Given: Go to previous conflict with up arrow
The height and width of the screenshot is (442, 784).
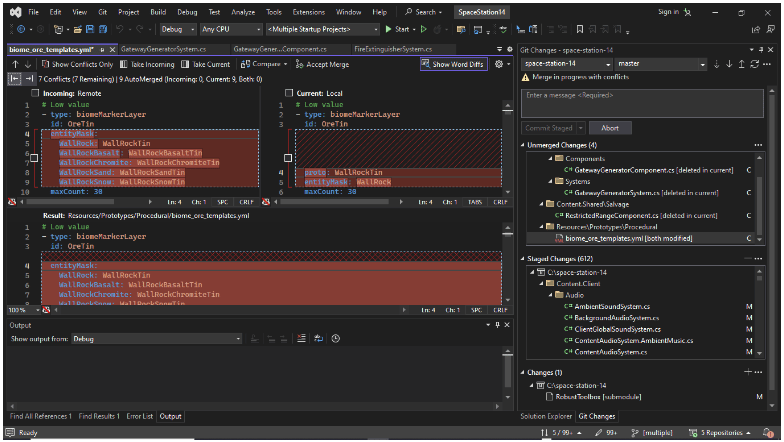Looking at the screenshot, I should pyautogui.click(x=15, y=64).
